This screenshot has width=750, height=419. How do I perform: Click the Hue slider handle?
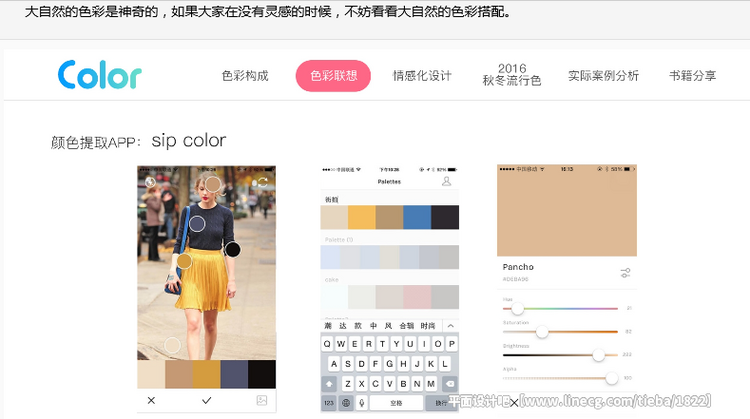pos(518,309)
